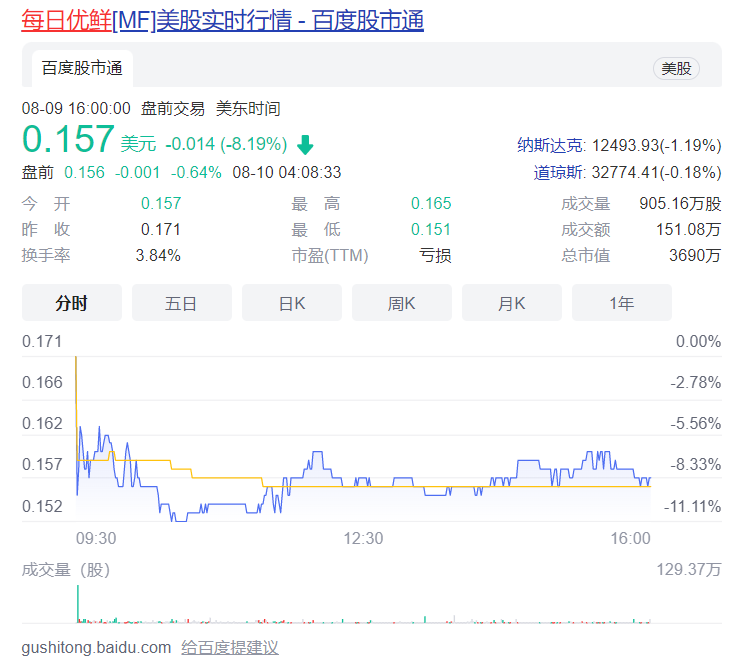Click the -8.33% axis label

(696, 464)
